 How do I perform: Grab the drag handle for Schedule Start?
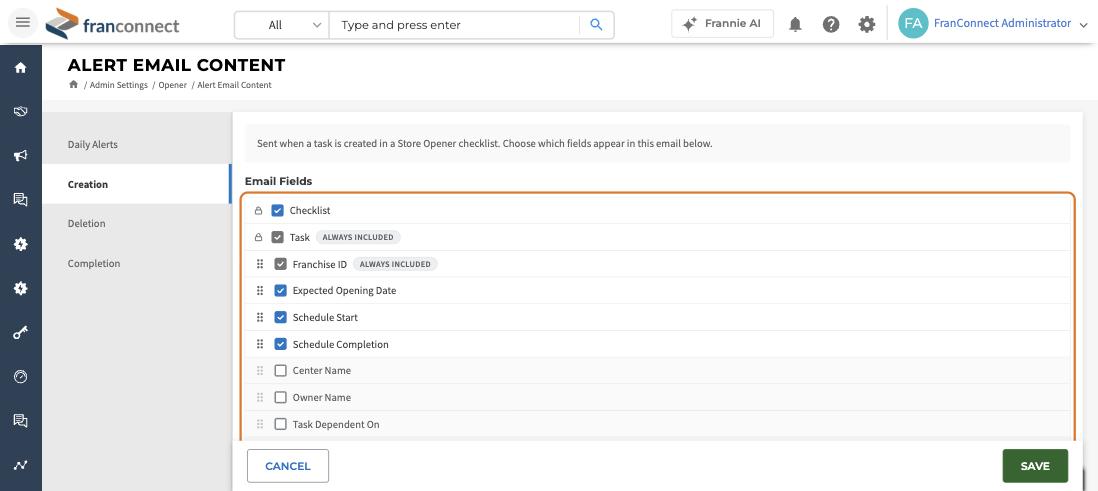coord(260,317)
